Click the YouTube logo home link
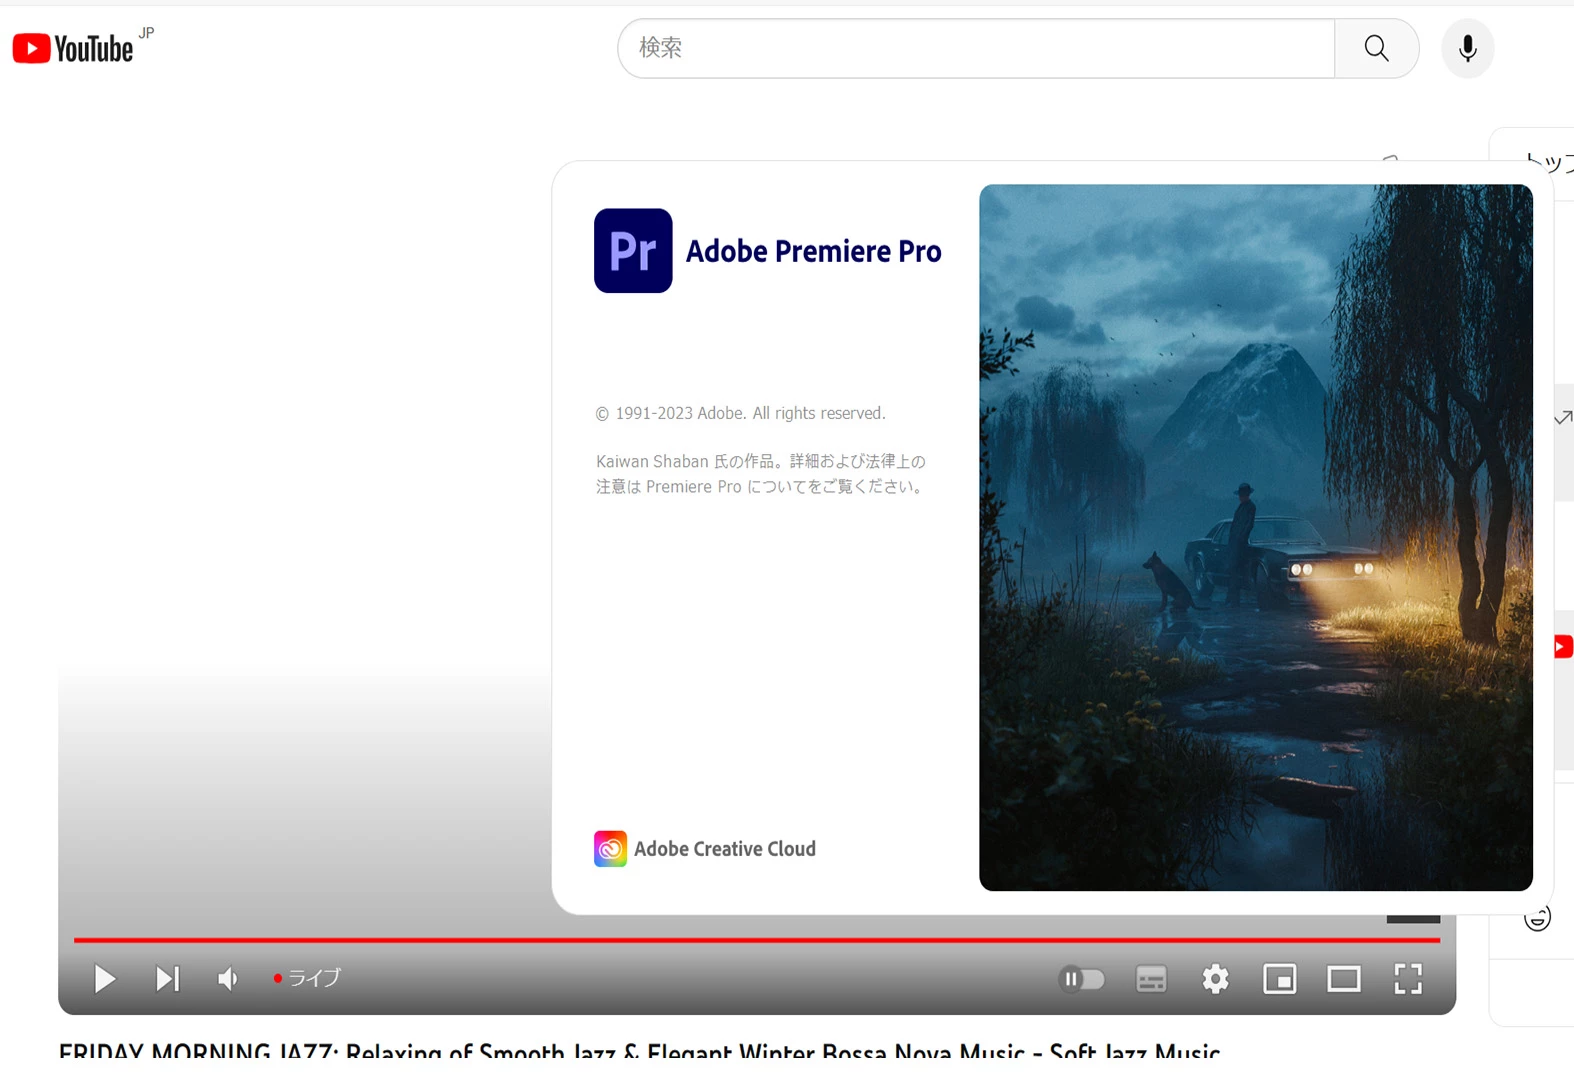The height and width of the screenshot is (1080, 1574). pos(73,48)
